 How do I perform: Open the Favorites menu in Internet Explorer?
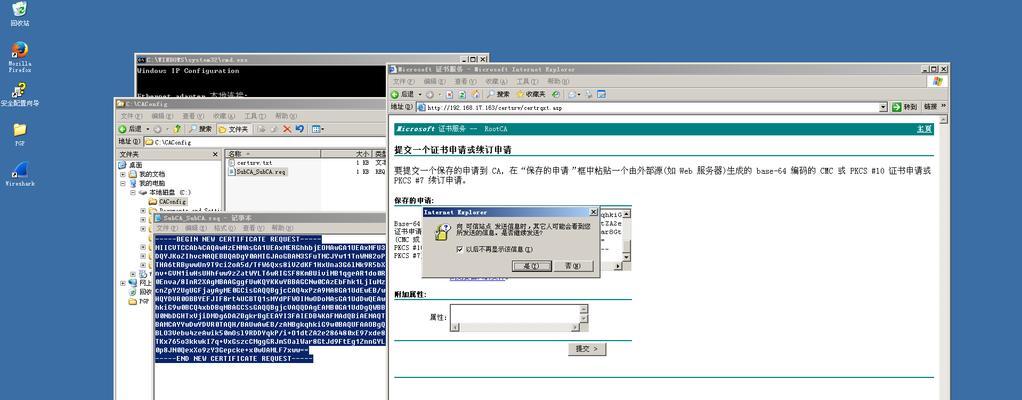pyautogui.click(x=497, y=81)
